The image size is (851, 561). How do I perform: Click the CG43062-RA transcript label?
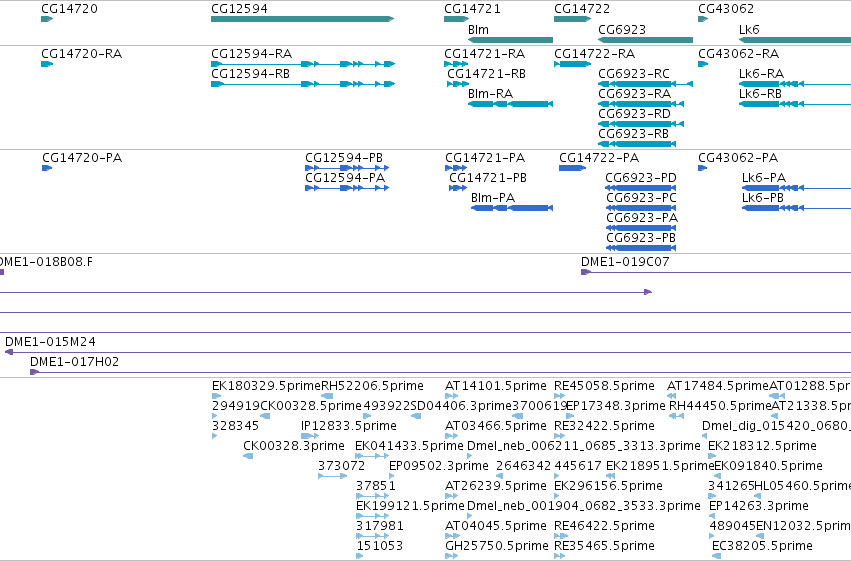[738, 54]
